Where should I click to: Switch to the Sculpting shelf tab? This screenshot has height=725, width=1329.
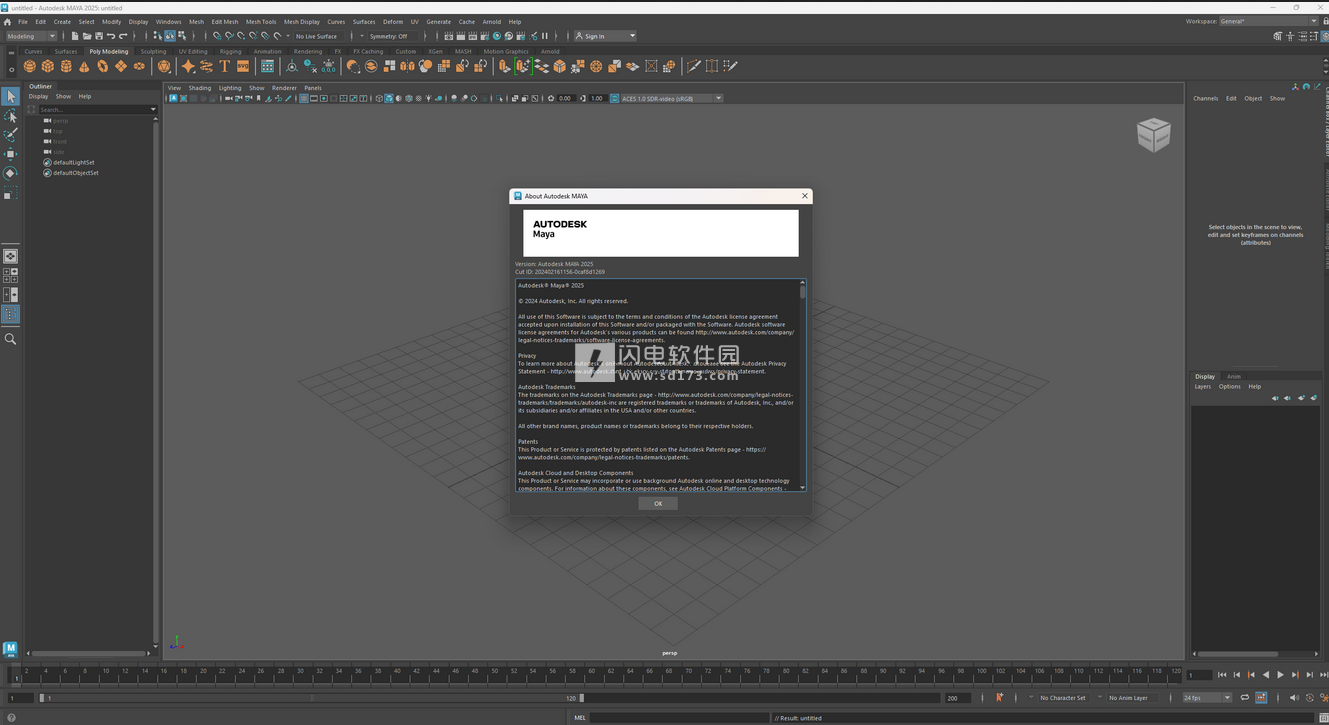[x=154, y=51]
